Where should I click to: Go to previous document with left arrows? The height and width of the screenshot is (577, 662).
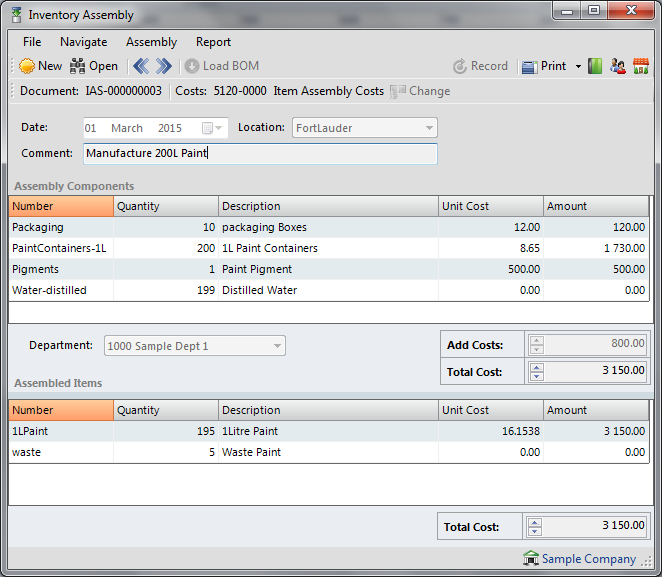pos(141,66)
